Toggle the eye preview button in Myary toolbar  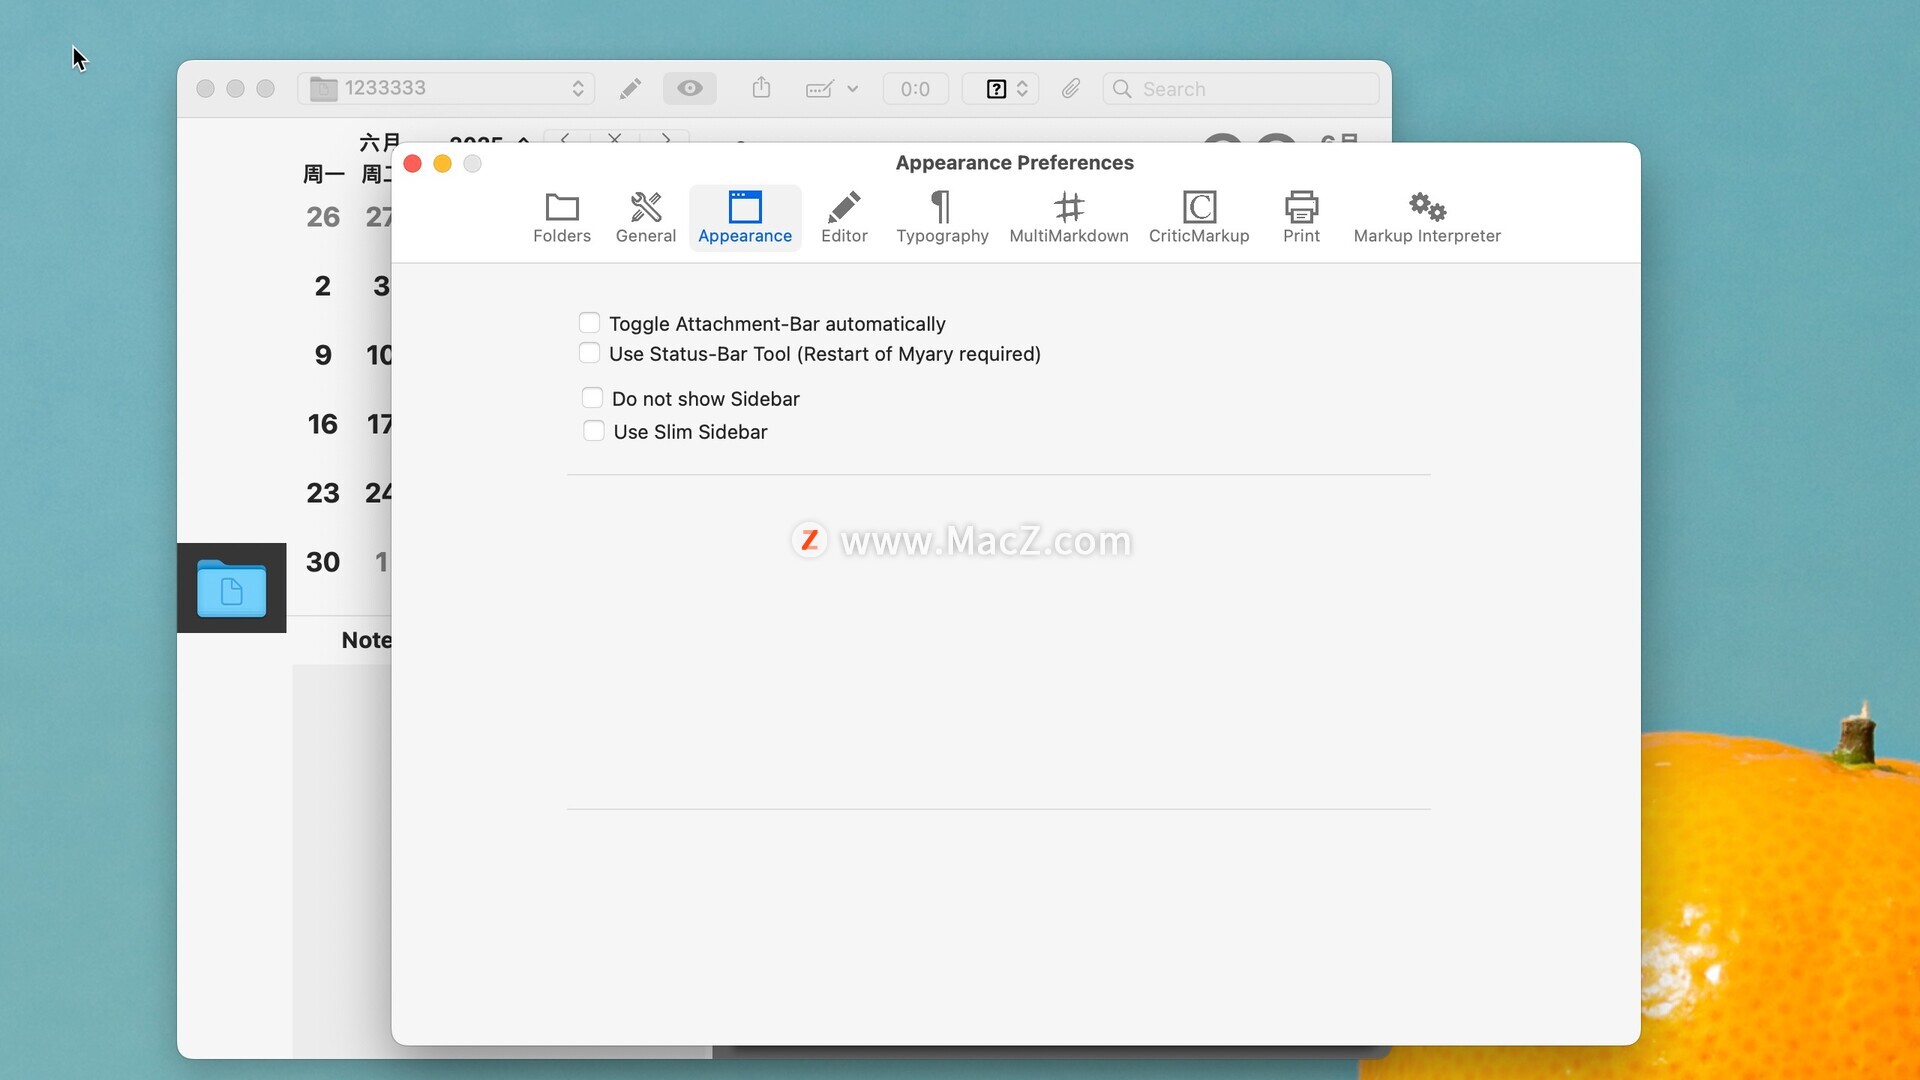click(690, 88)
